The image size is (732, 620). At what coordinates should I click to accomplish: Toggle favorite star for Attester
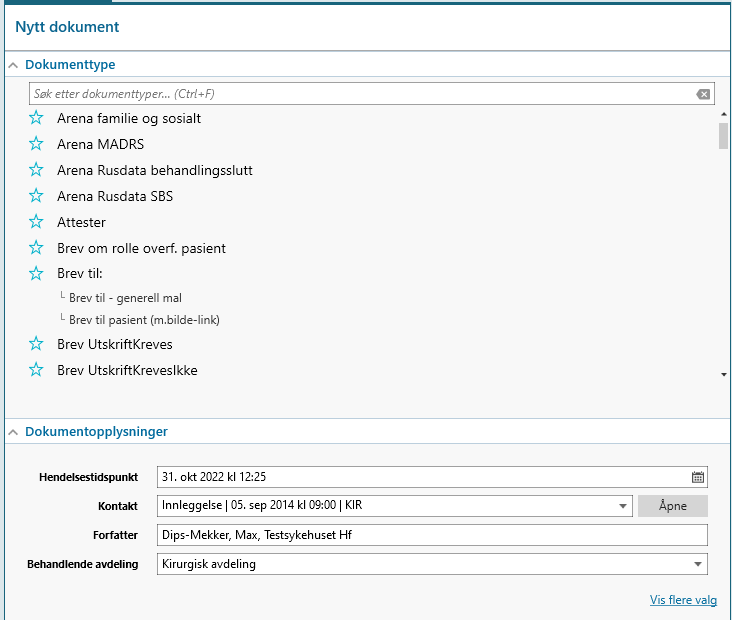(37, 222)
